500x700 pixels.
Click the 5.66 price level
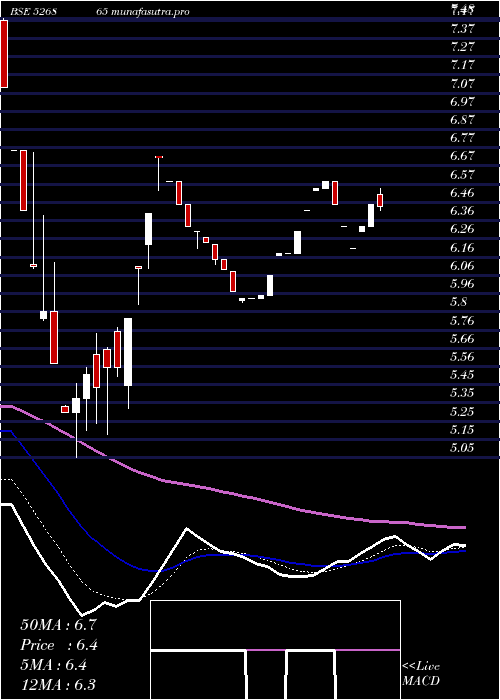point(462,339)
